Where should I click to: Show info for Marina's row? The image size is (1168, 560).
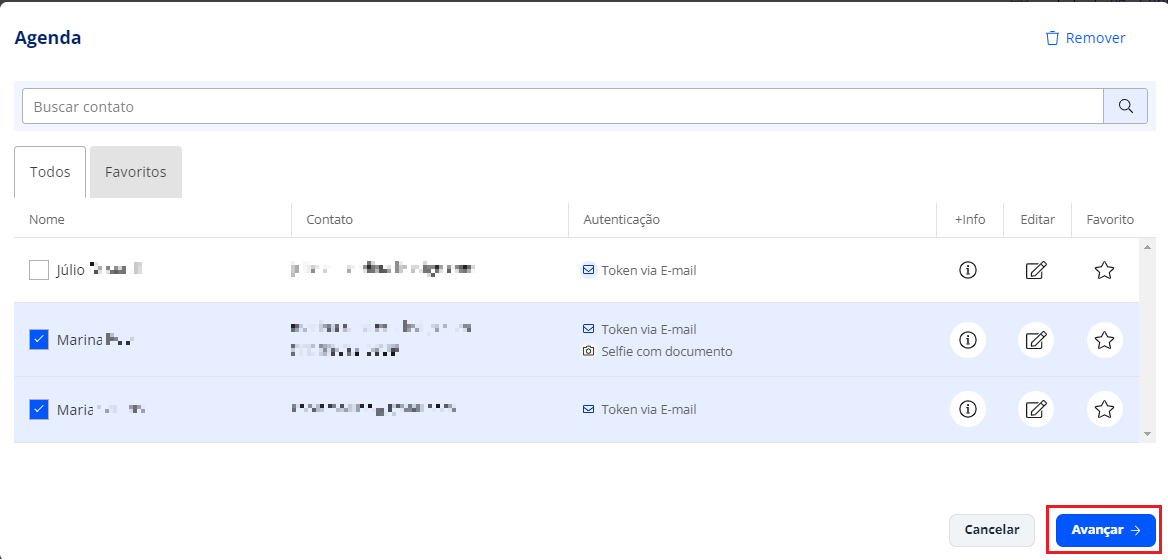968,340
